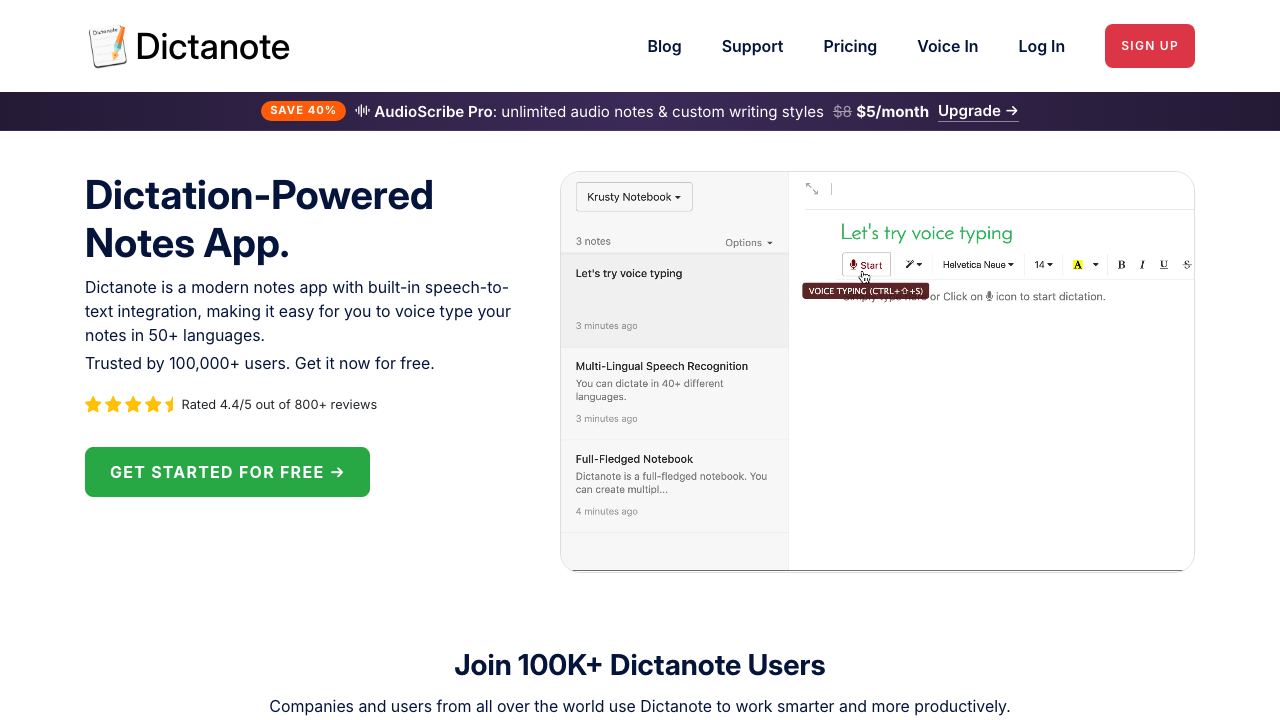Image resolution: width=1280 pixels, height=720 pixels.
Task: Open the notes Options dropdown
Action: click(x=749, y=242)
